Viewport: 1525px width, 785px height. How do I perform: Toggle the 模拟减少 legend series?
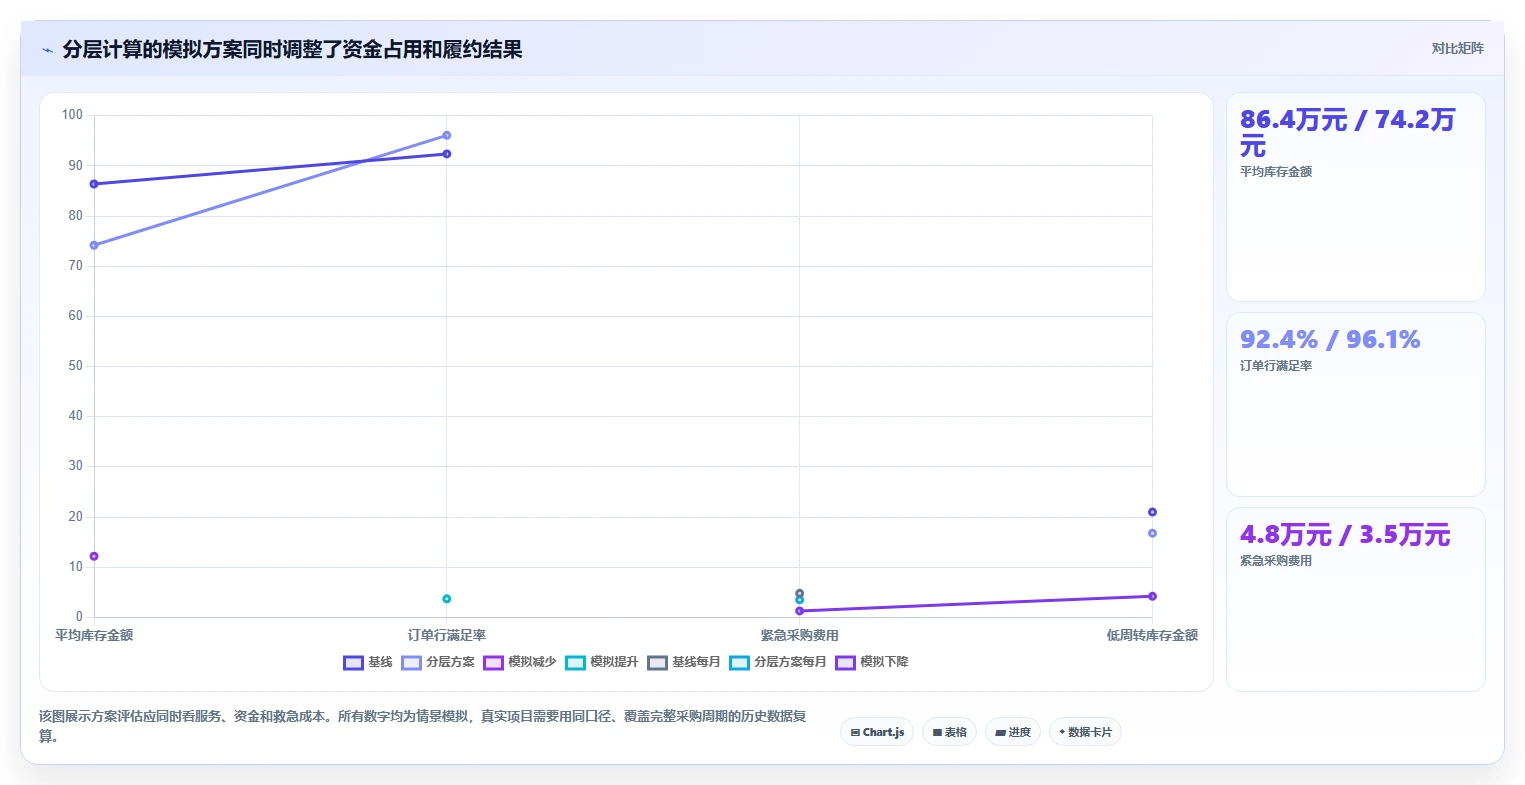(x=520, y=662)
